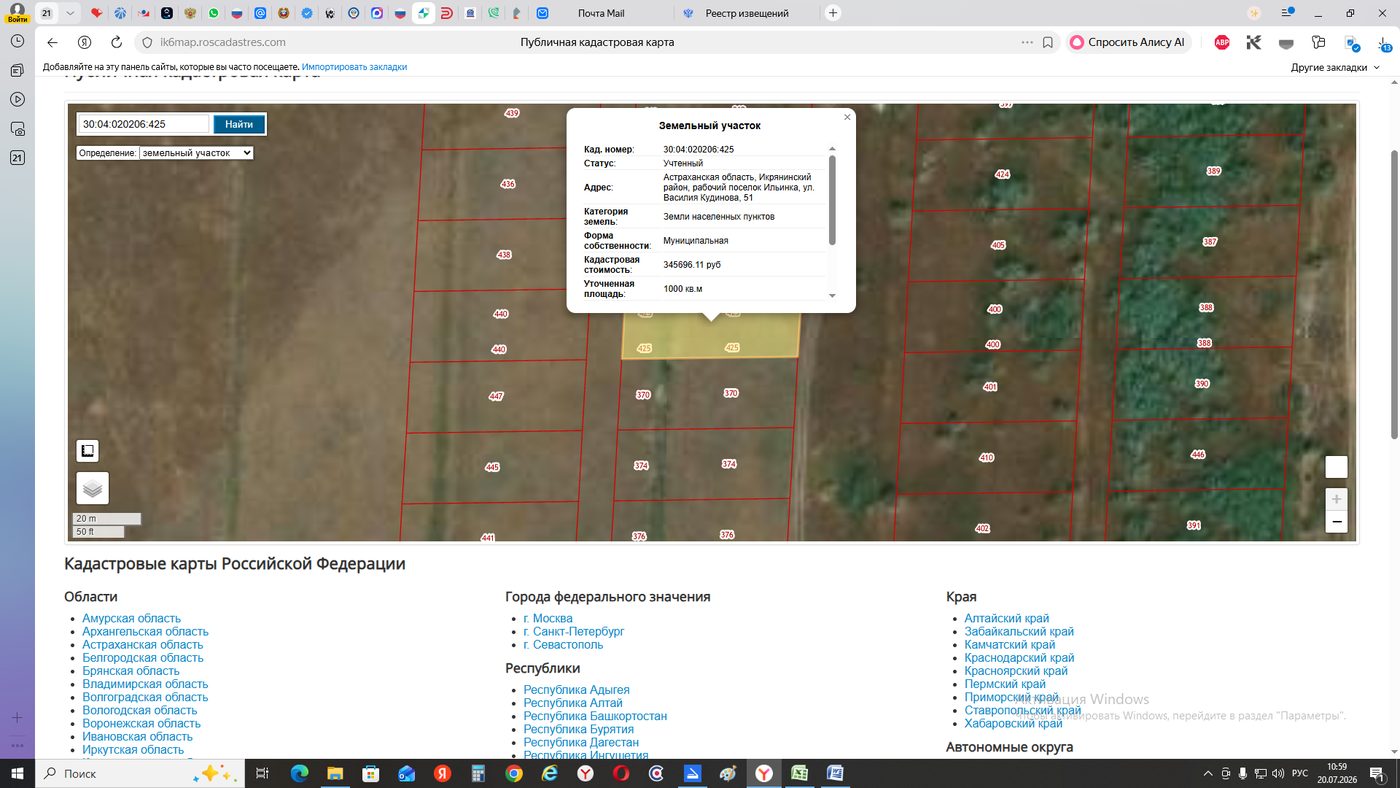
Task: Click the popup info vertical scrollbar
Action: tap(832, 200)
